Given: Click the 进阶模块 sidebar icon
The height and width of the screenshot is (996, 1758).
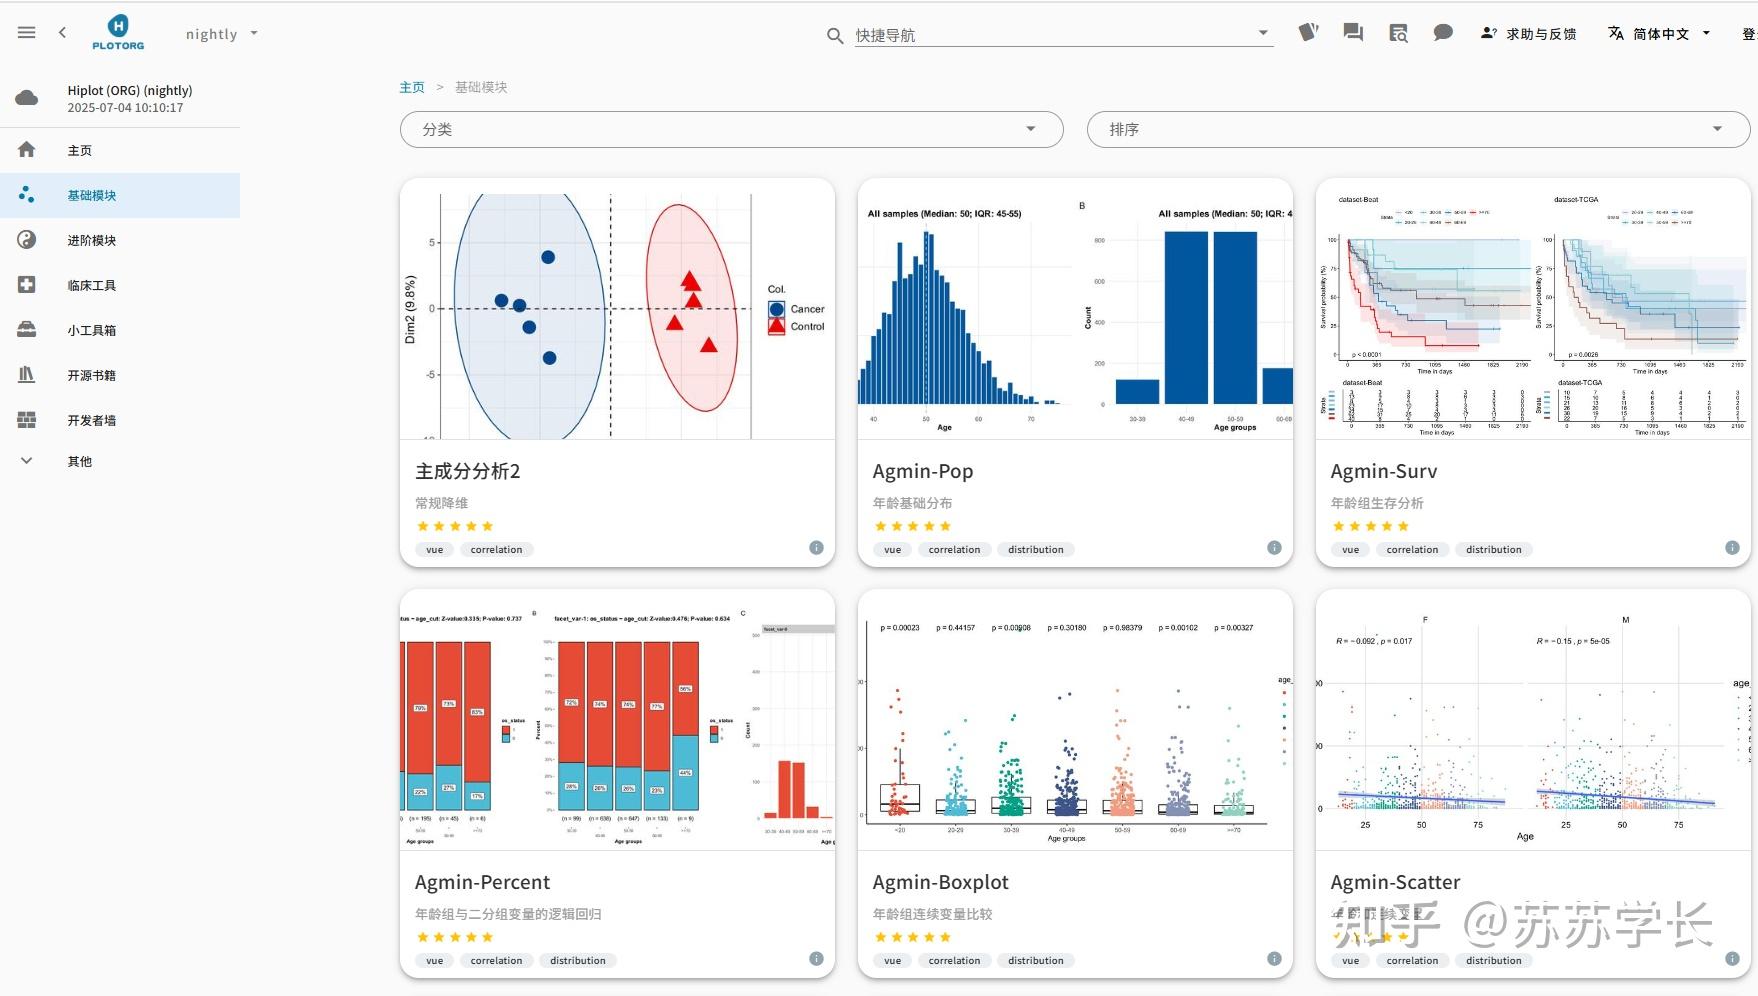Looking at the screenshot, I should (x=27, y=240).
